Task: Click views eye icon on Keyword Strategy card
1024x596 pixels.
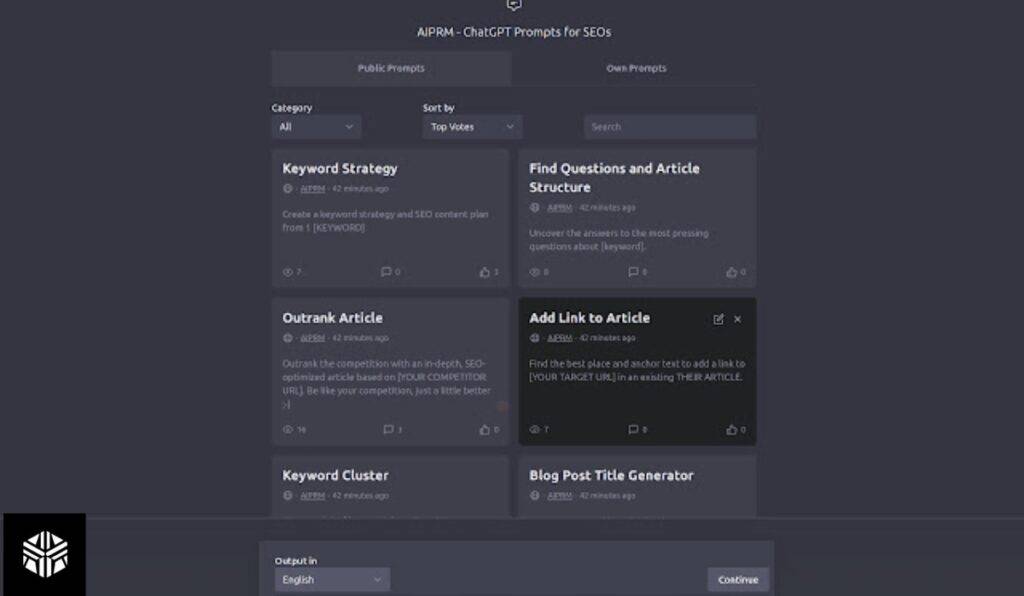Action: click(287, 272)
